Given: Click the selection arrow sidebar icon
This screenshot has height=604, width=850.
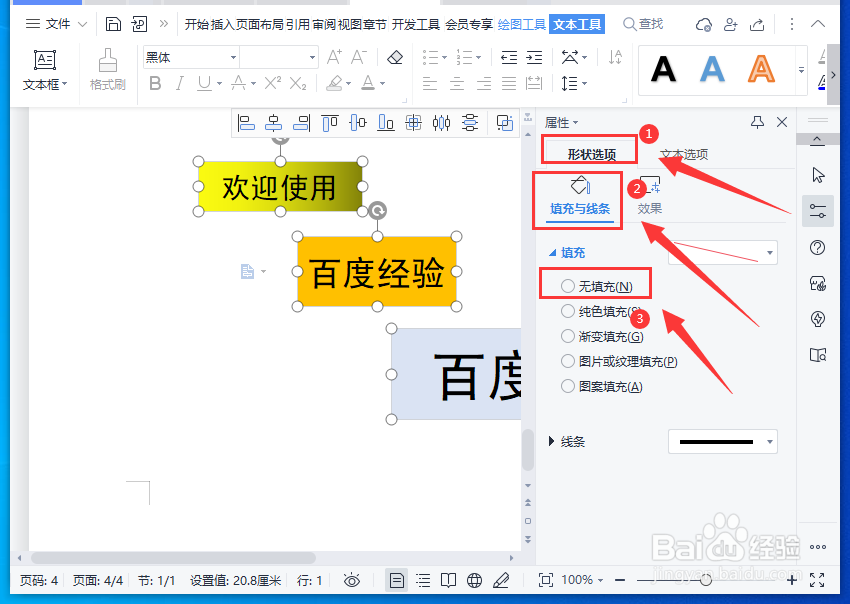Looking at the screenshot, I should 817,176.
